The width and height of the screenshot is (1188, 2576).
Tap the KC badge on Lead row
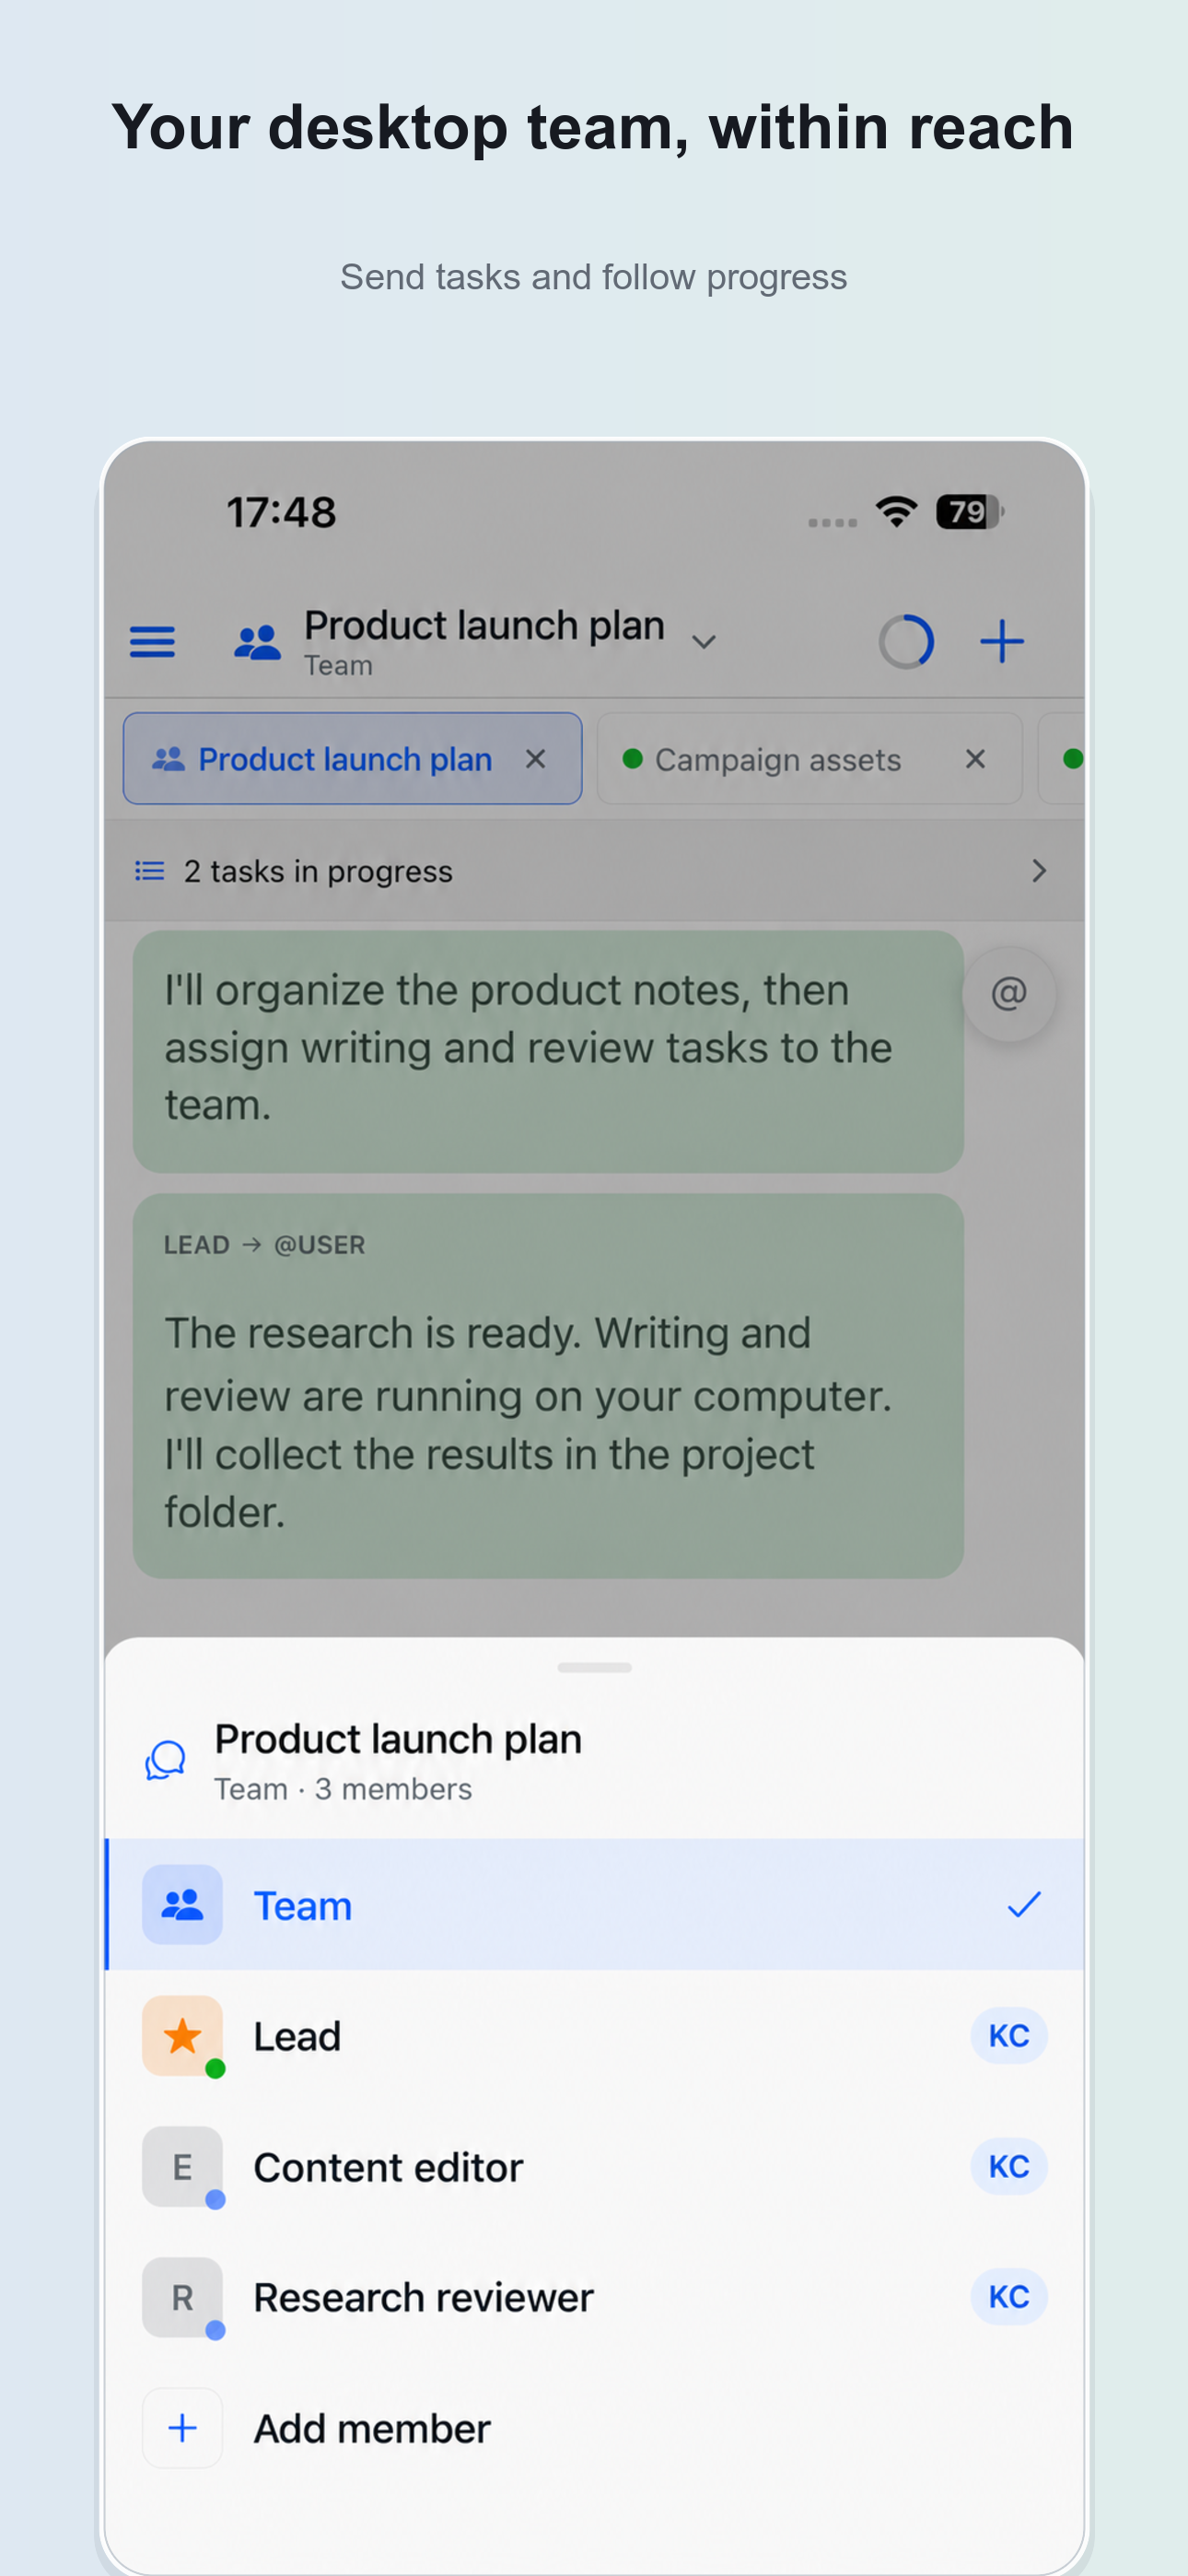(1008, 2036)
